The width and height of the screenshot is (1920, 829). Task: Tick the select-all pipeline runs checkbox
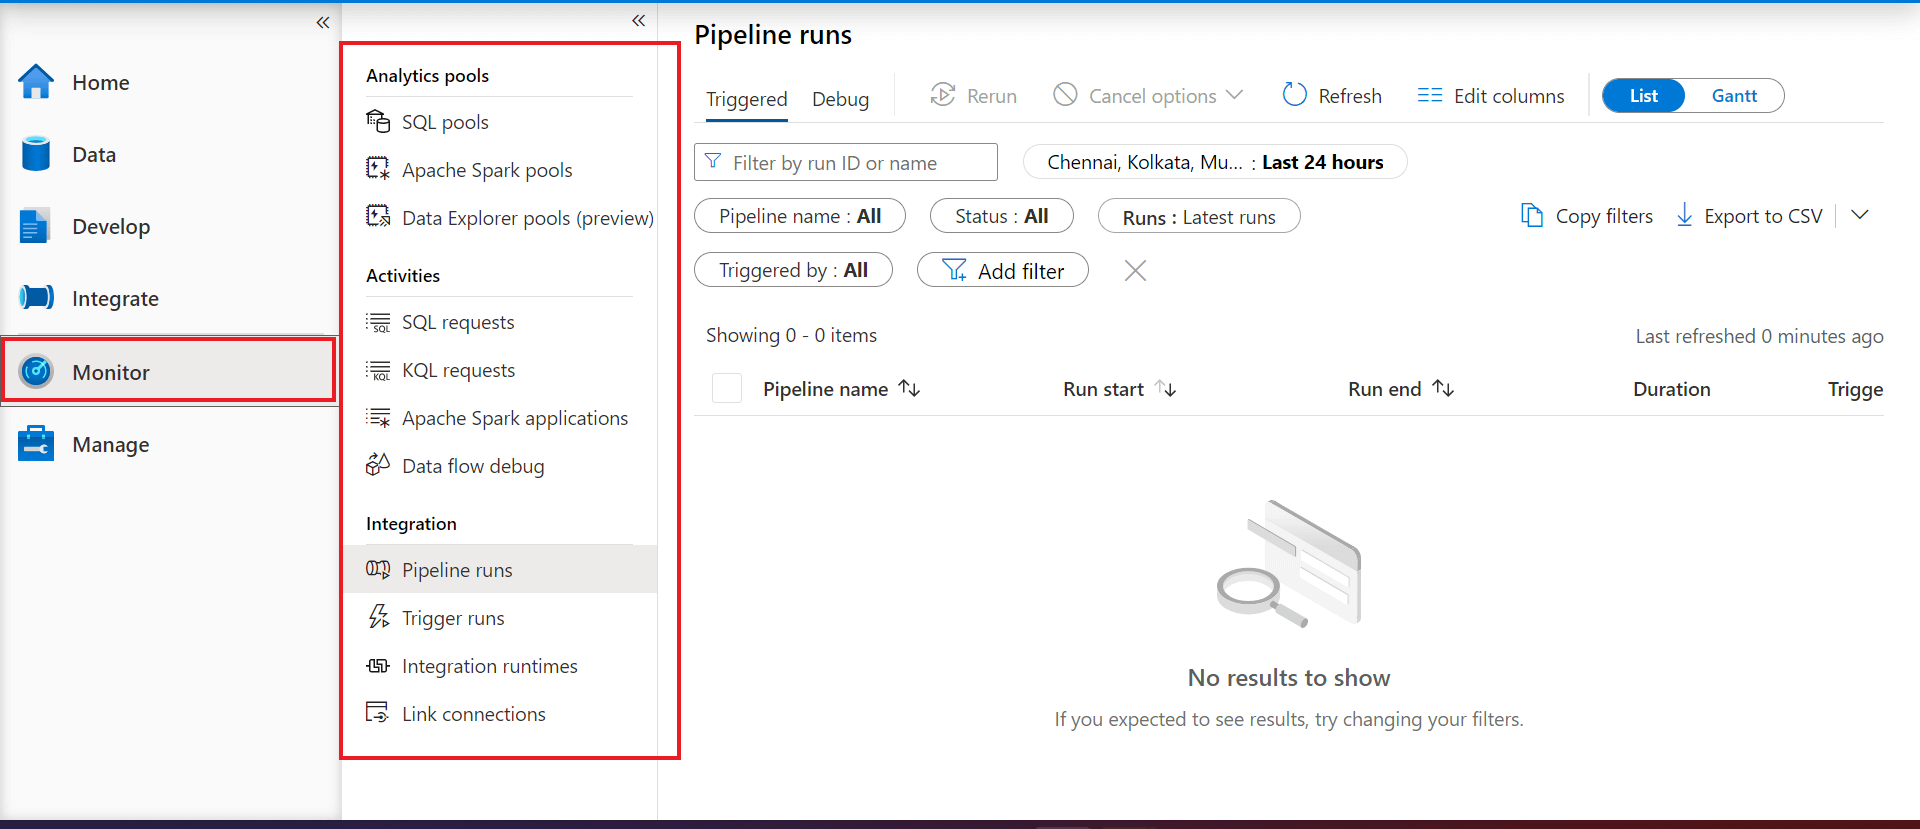pos(727,388)
